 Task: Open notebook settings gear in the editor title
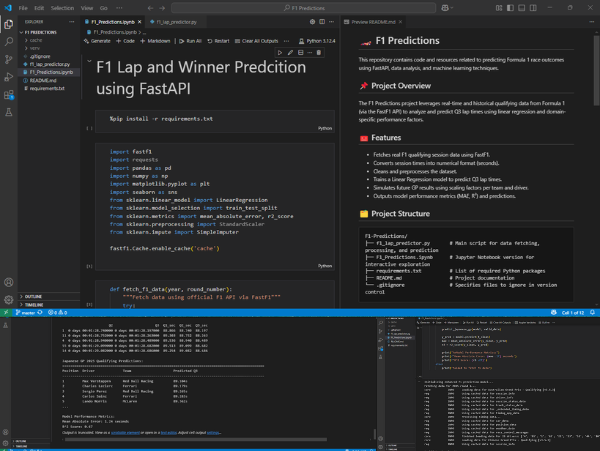point(312,22)
